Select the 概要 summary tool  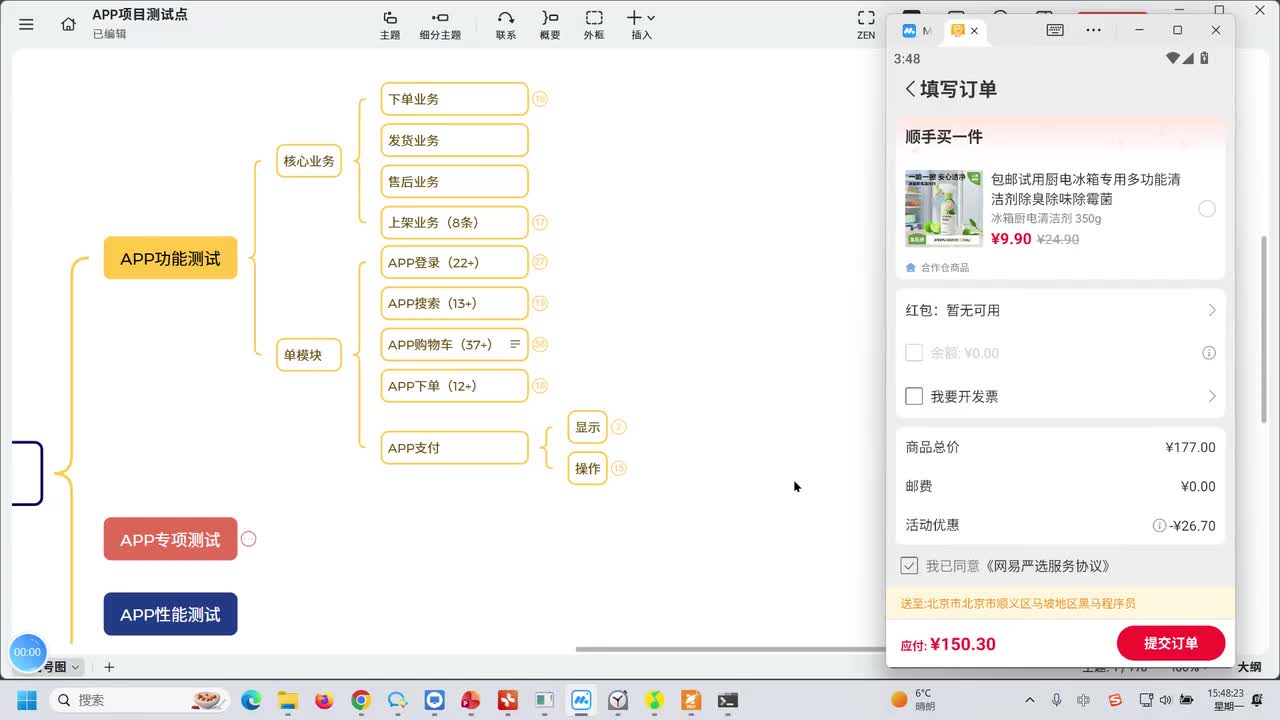(x=550, y=25)
